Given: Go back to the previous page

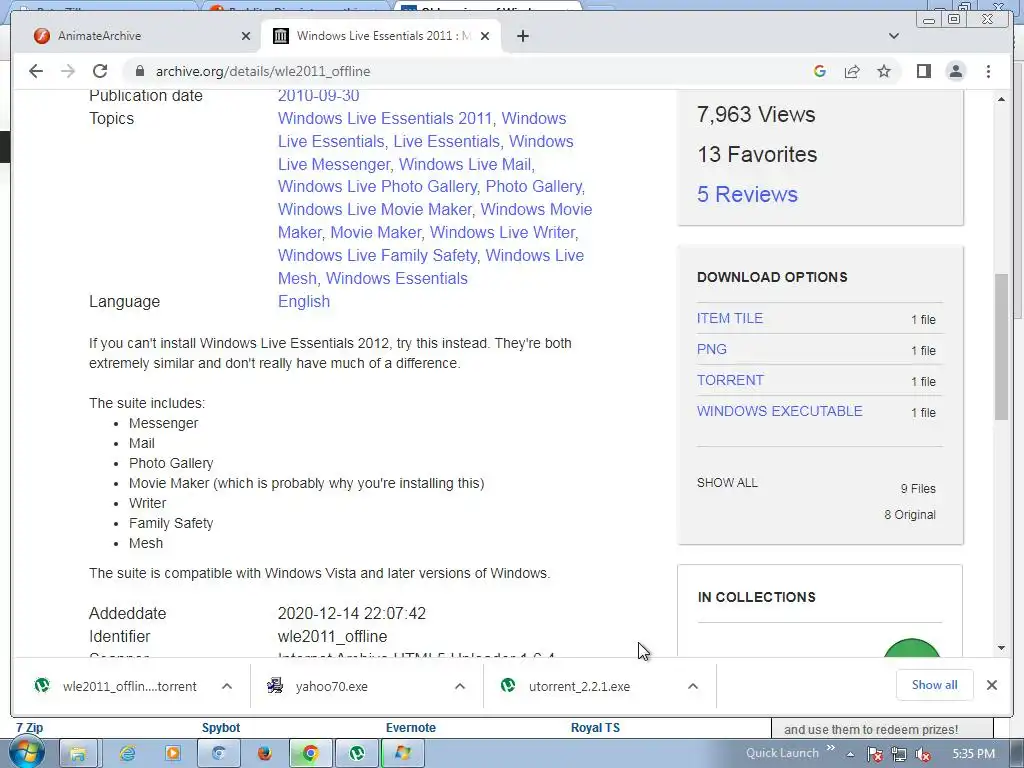Looking at the screenshot, I should pyautogui.click(x=36, y=71).
